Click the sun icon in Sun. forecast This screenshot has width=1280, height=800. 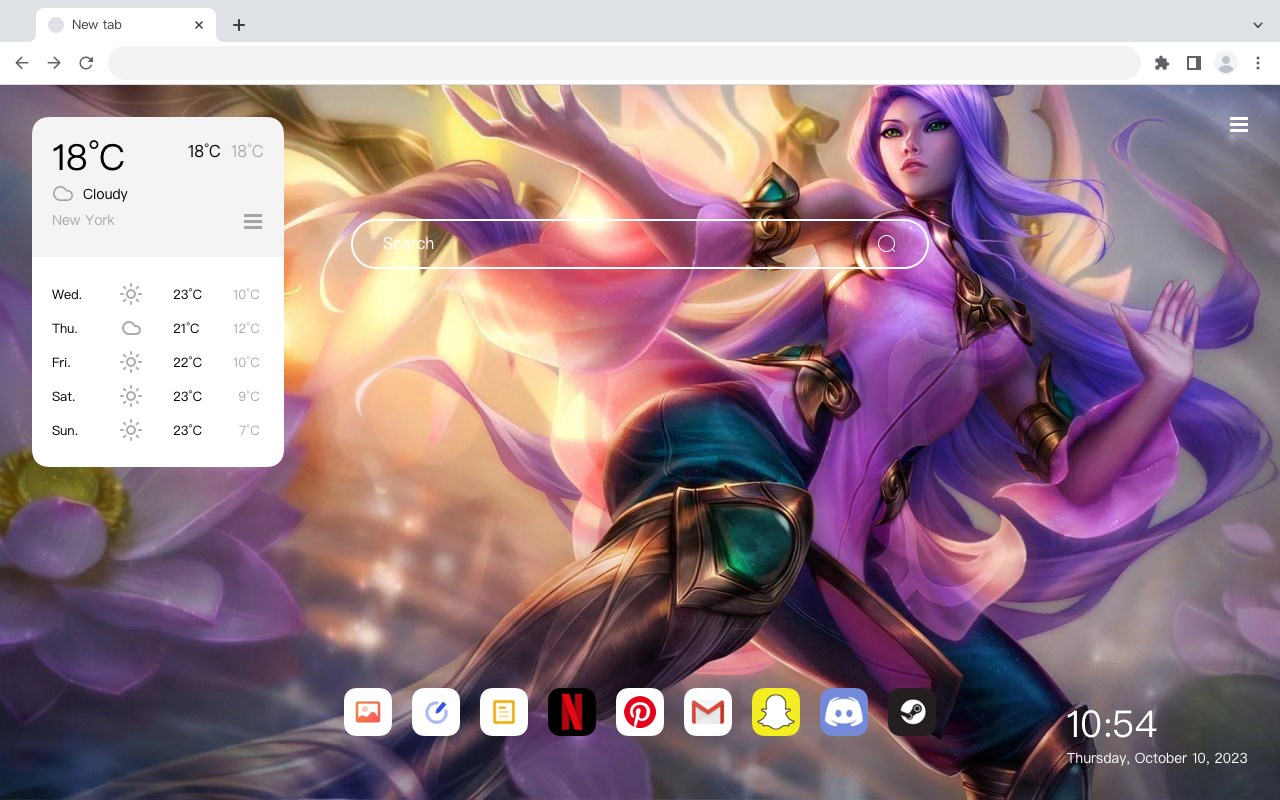(131, 430)
